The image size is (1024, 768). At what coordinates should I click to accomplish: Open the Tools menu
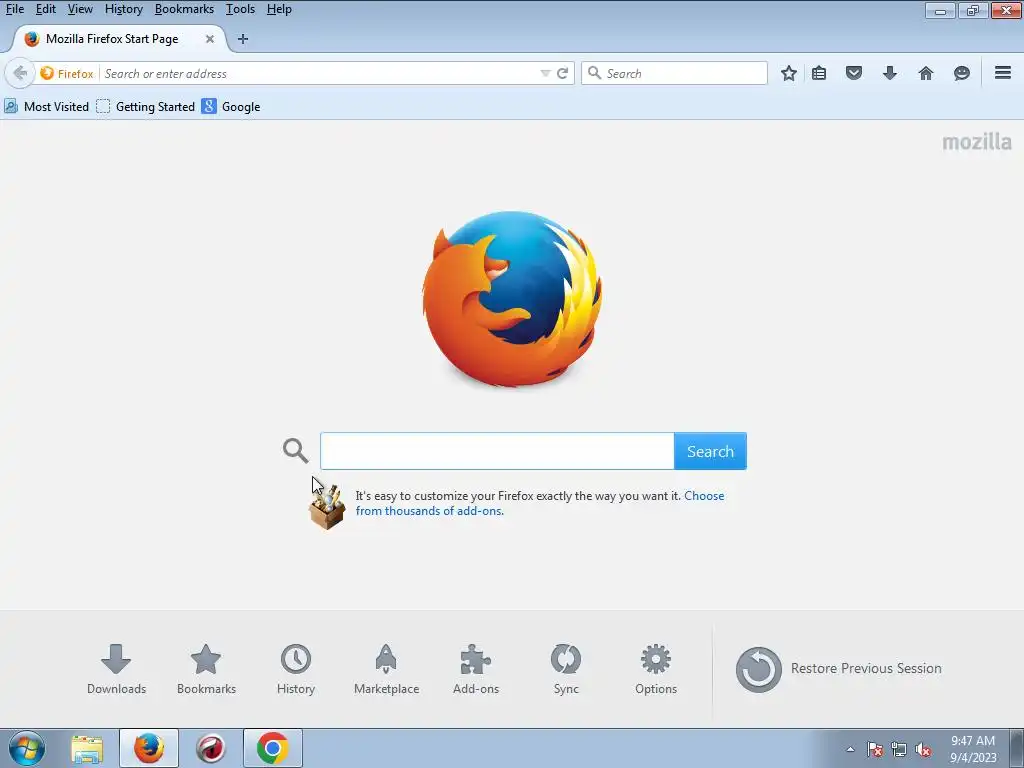240,9
